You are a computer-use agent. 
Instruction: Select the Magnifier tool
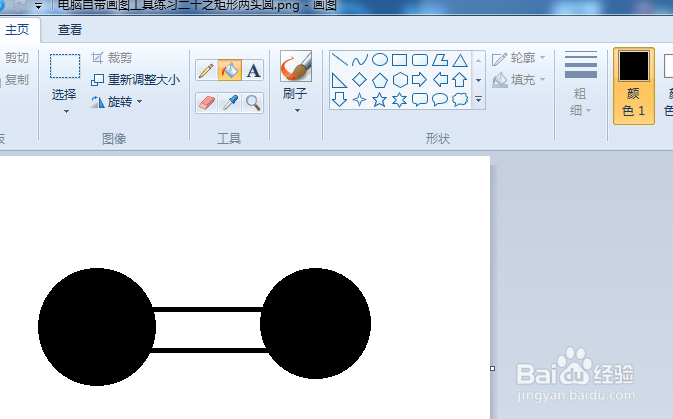click(253, 103)
